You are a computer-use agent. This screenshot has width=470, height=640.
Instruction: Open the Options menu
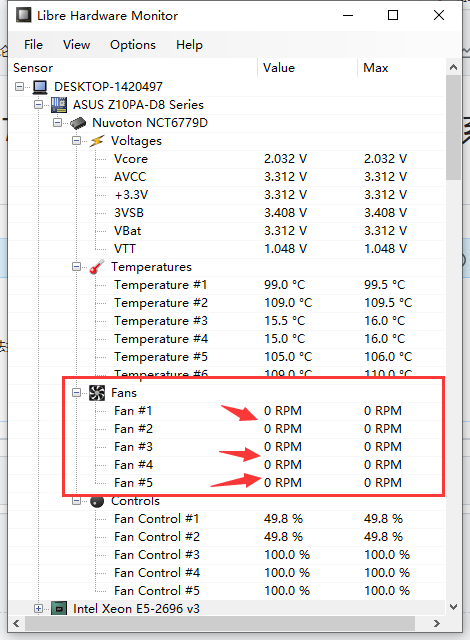[x=133, y=45]
